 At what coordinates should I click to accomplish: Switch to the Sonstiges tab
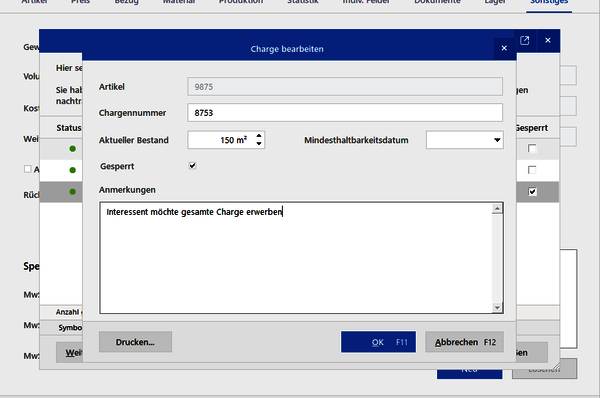coord(549,2)
